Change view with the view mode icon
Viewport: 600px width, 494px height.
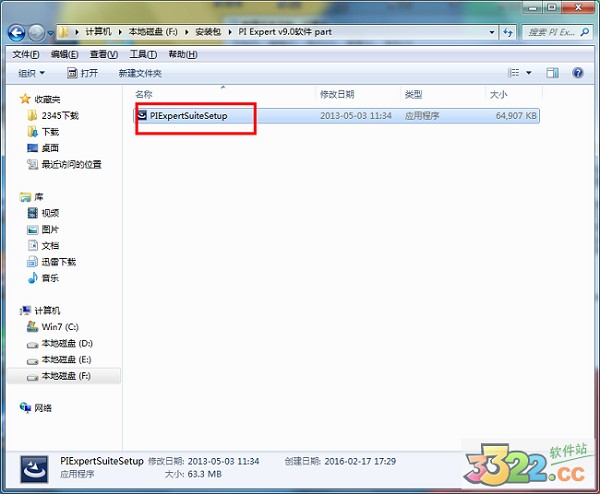click(513, 72)
